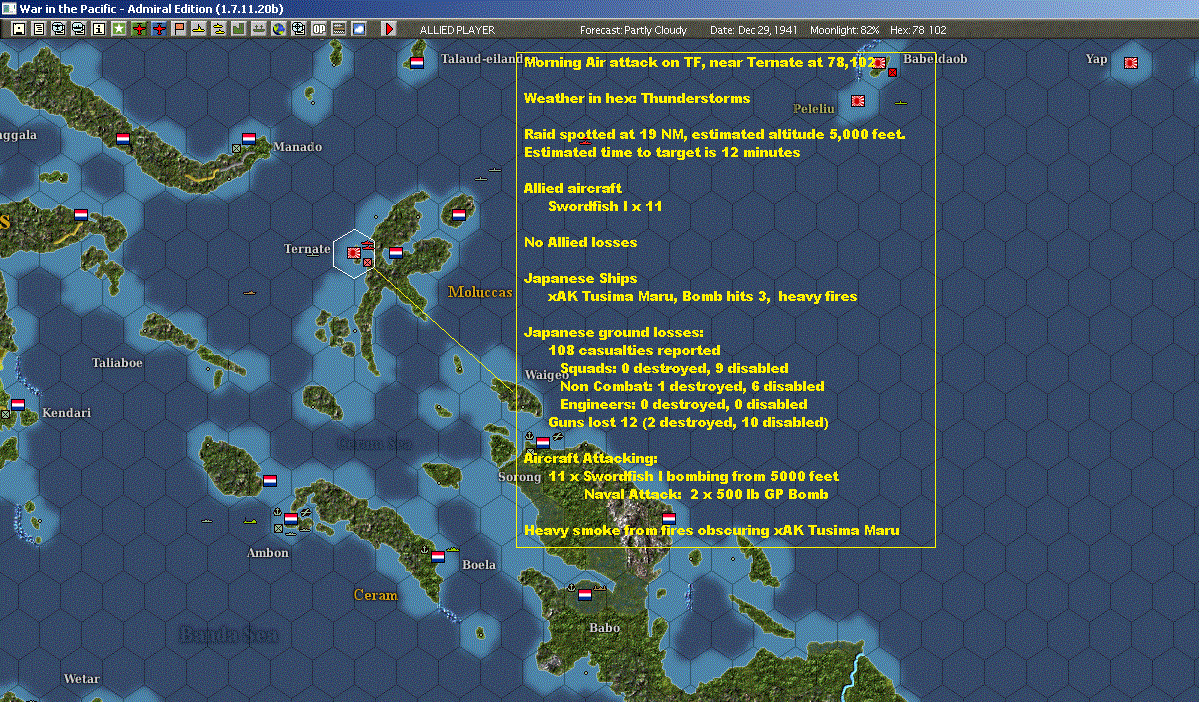The height and width of the screenshot is (702, 1199).
Task: Open the globe map icon
Action: point(278,29)
